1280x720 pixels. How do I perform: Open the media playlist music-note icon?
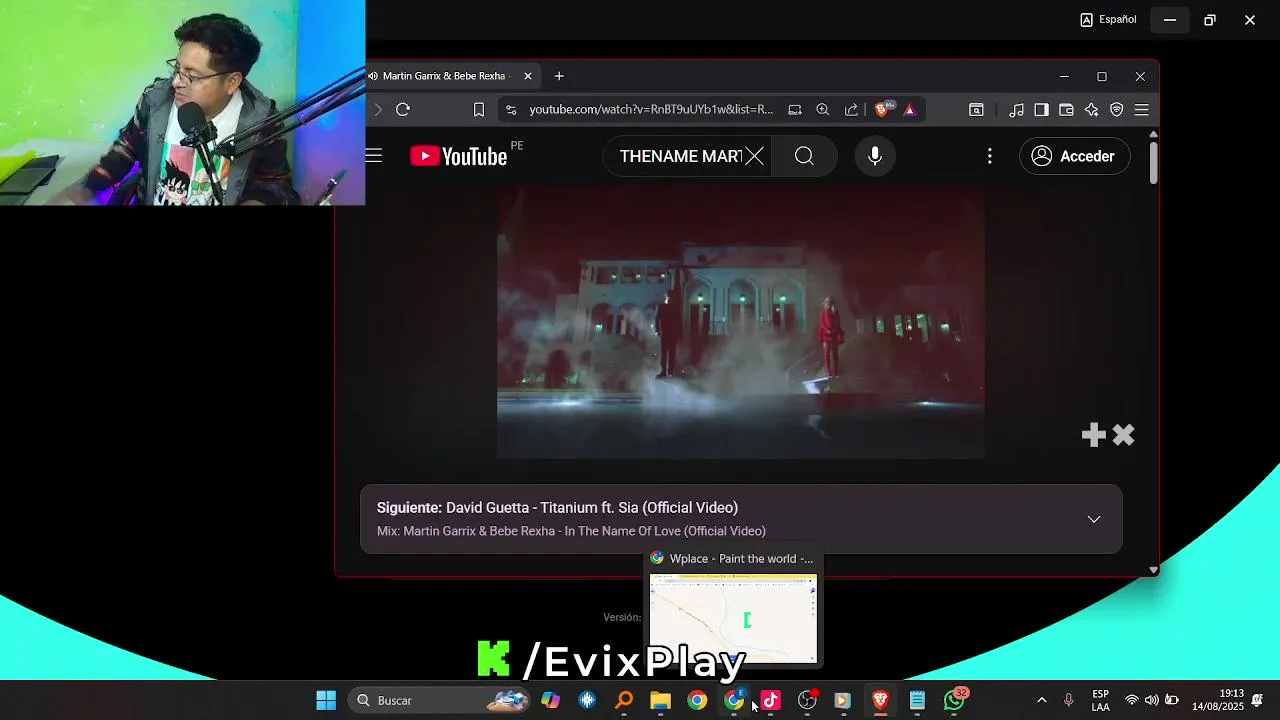click(1016, 110)
